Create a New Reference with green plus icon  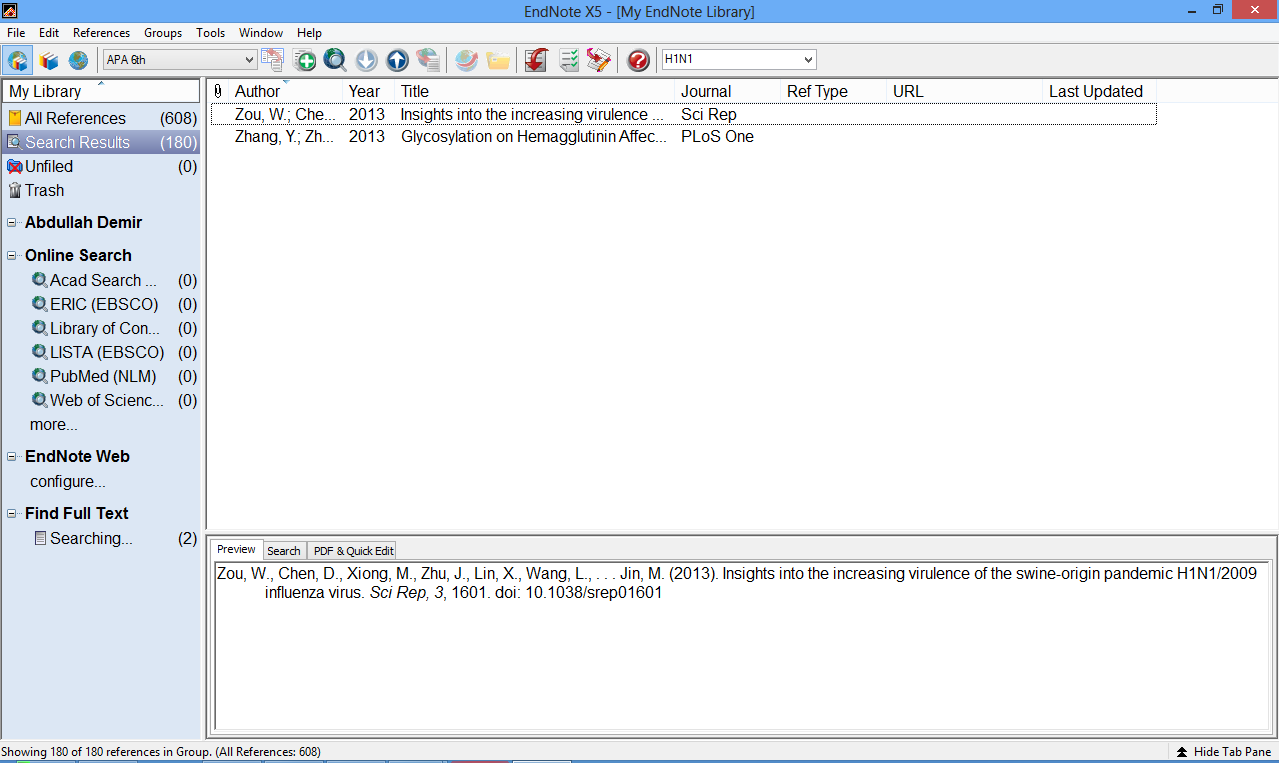pos(304,60)
